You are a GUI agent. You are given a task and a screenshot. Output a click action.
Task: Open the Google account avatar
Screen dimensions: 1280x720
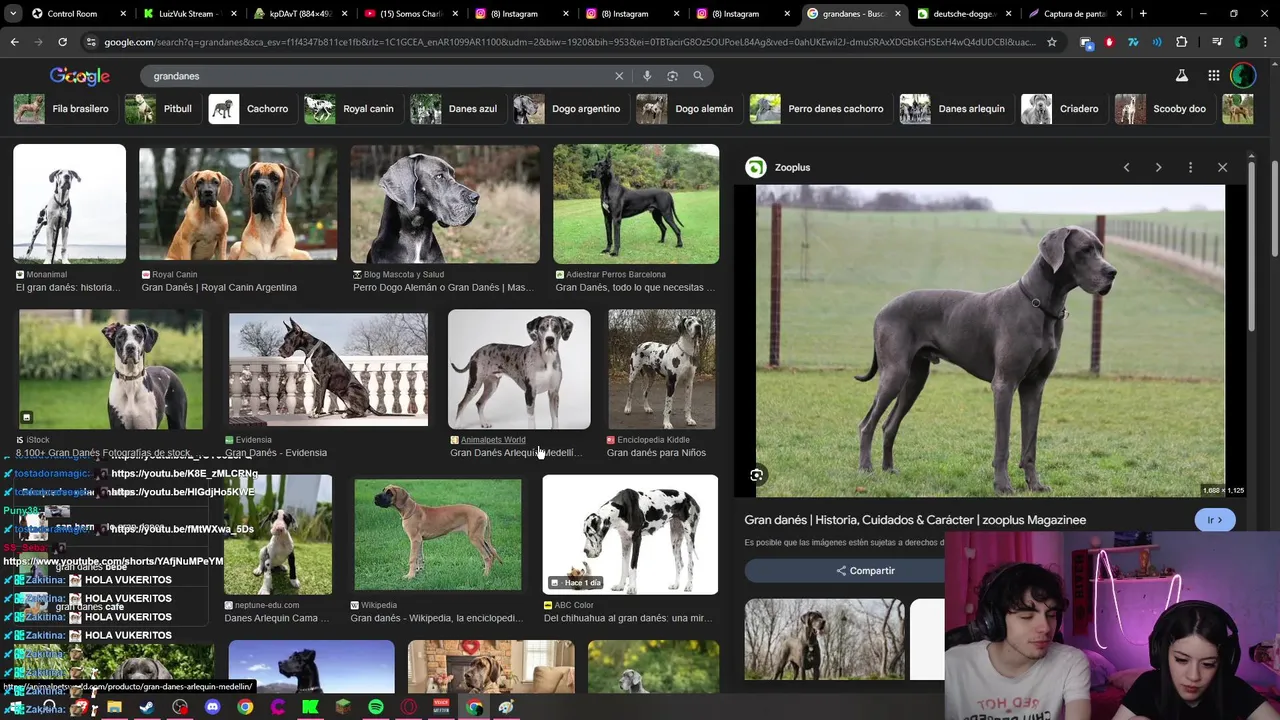1243,76
